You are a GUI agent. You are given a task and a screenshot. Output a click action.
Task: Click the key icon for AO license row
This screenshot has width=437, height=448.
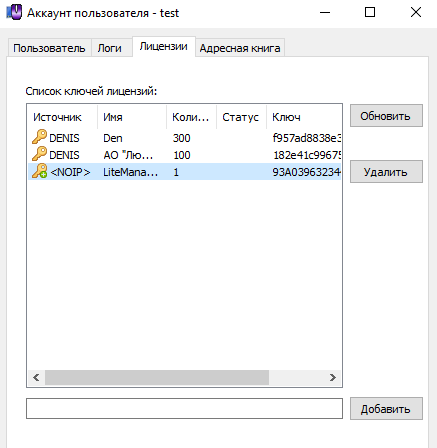pos(39,154)
